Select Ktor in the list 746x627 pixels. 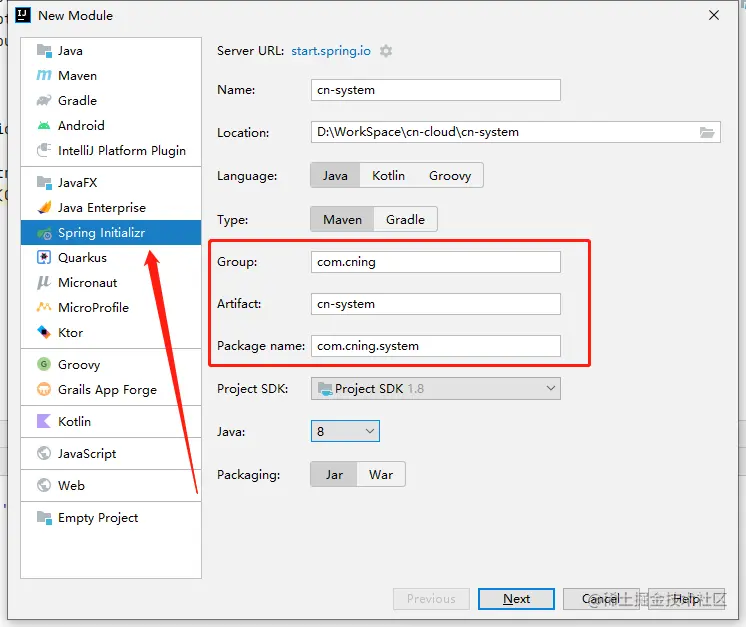[111, 332]
